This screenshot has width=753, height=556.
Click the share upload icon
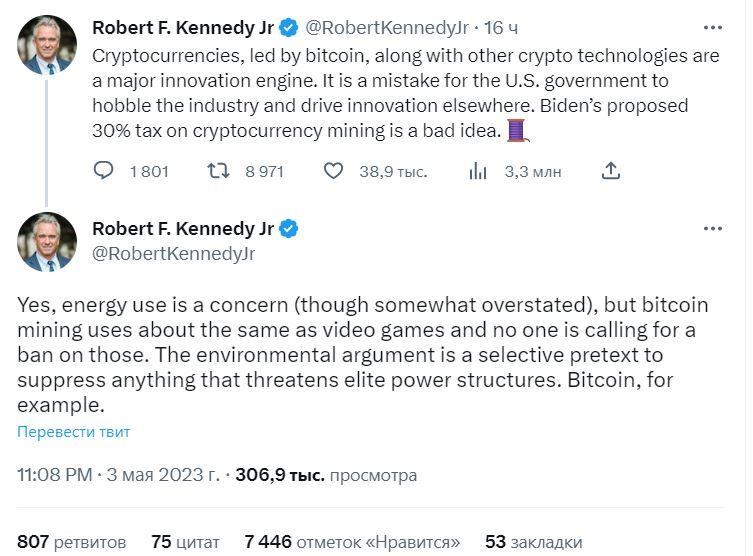(x=610, y=171)
